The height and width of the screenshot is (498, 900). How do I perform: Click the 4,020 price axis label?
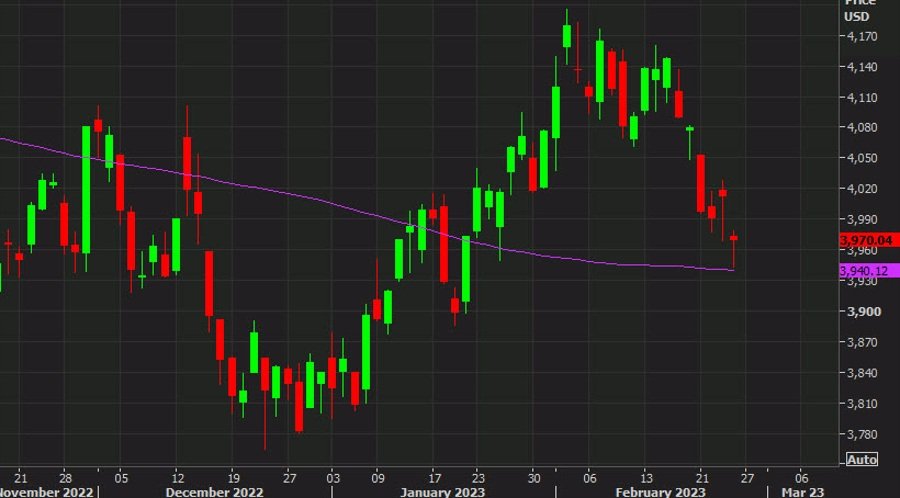pos(860,189)
